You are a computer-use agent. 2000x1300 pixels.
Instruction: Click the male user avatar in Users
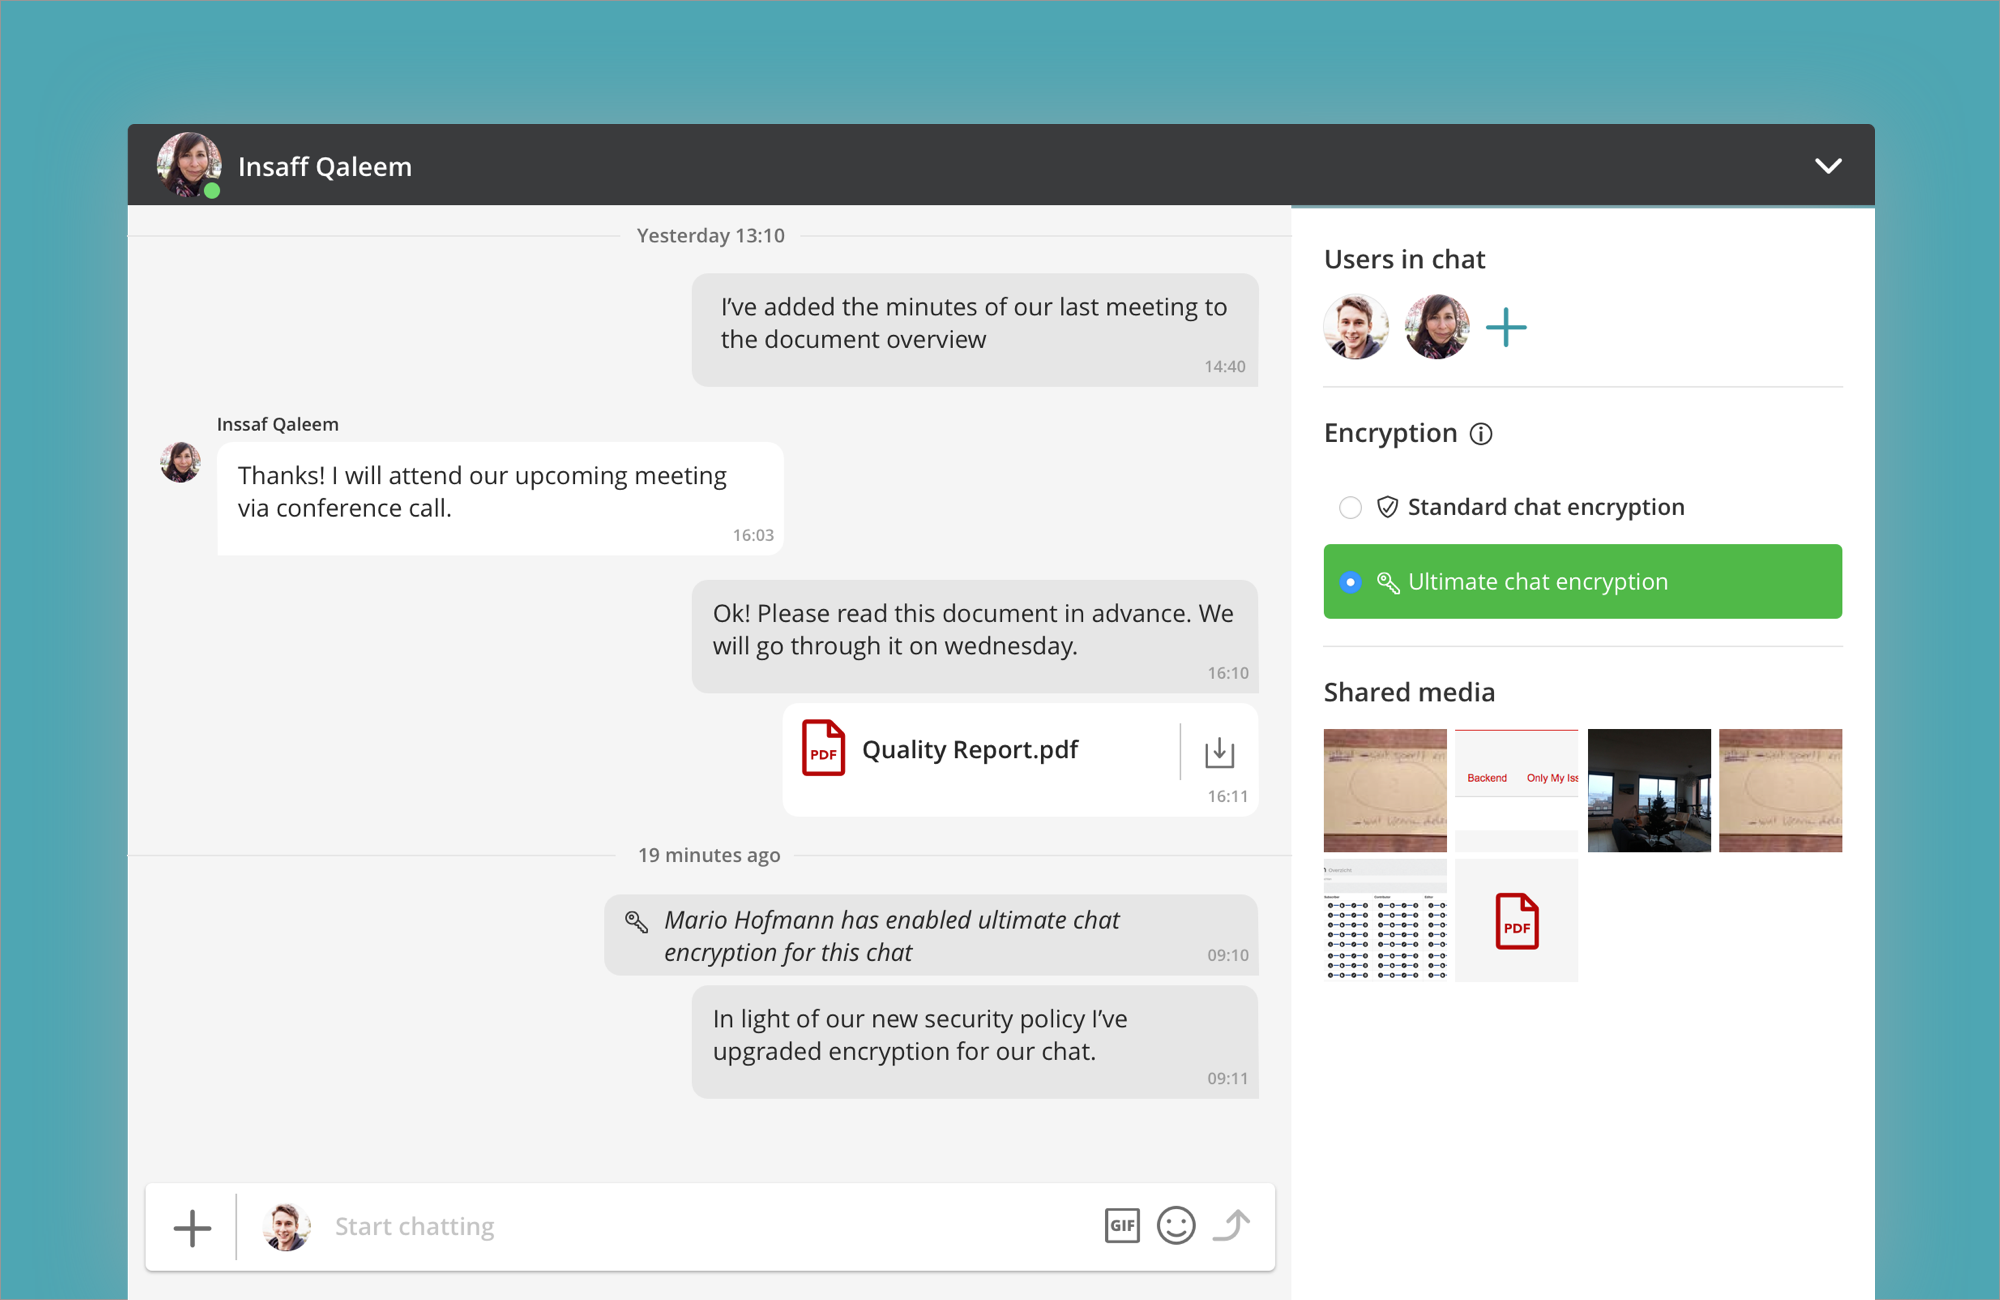click(1356, 327)
